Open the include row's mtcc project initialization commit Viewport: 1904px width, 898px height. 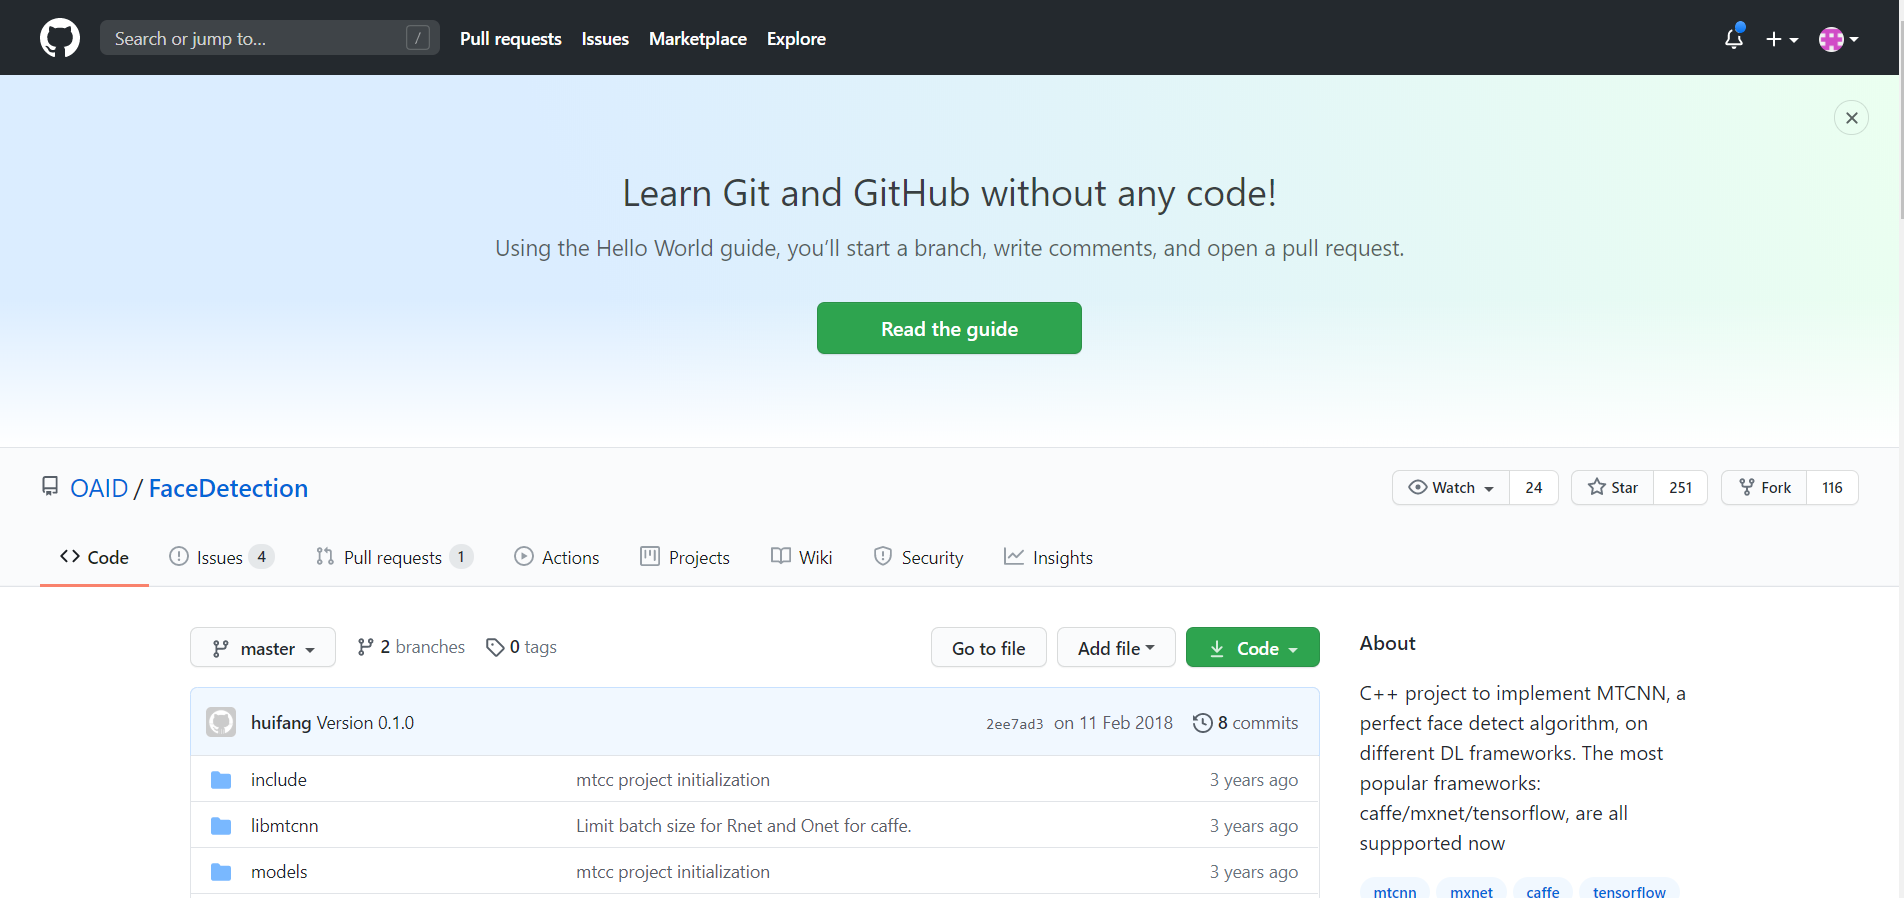pyautogui.click(x=673, y=779)
